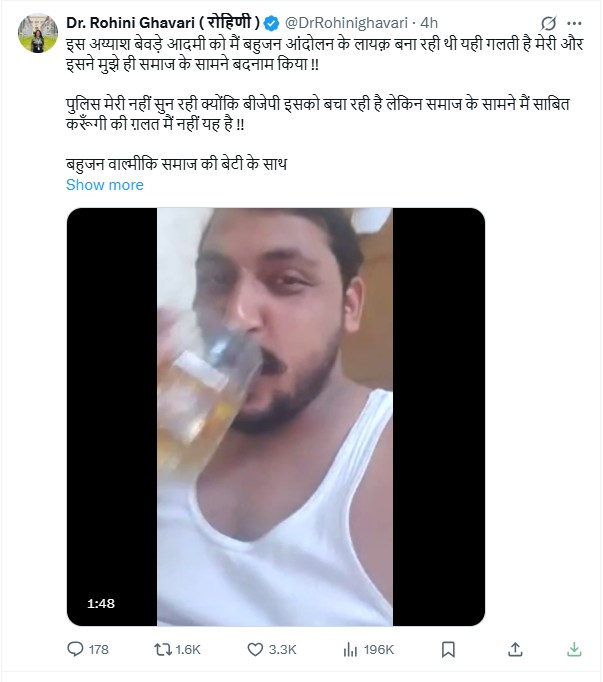This screenshot has height=682, width=603.
Task: Play the video of man drinking
Action: click(275, 417)
